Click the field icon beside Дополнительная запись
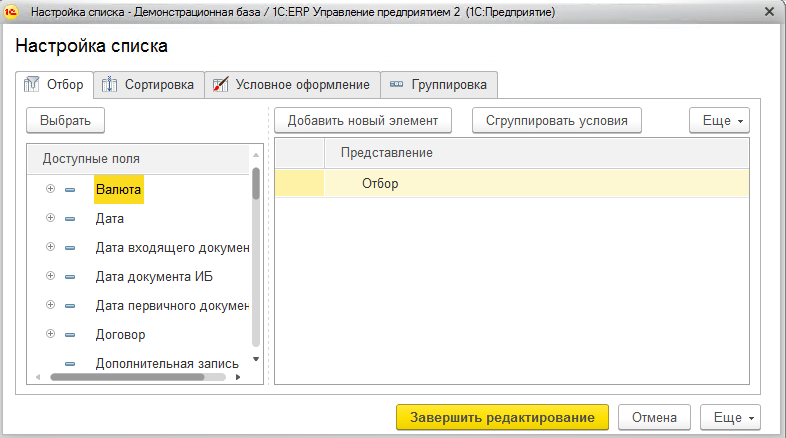This screenshot has width=786, height=438. click(x=70, y=364)
